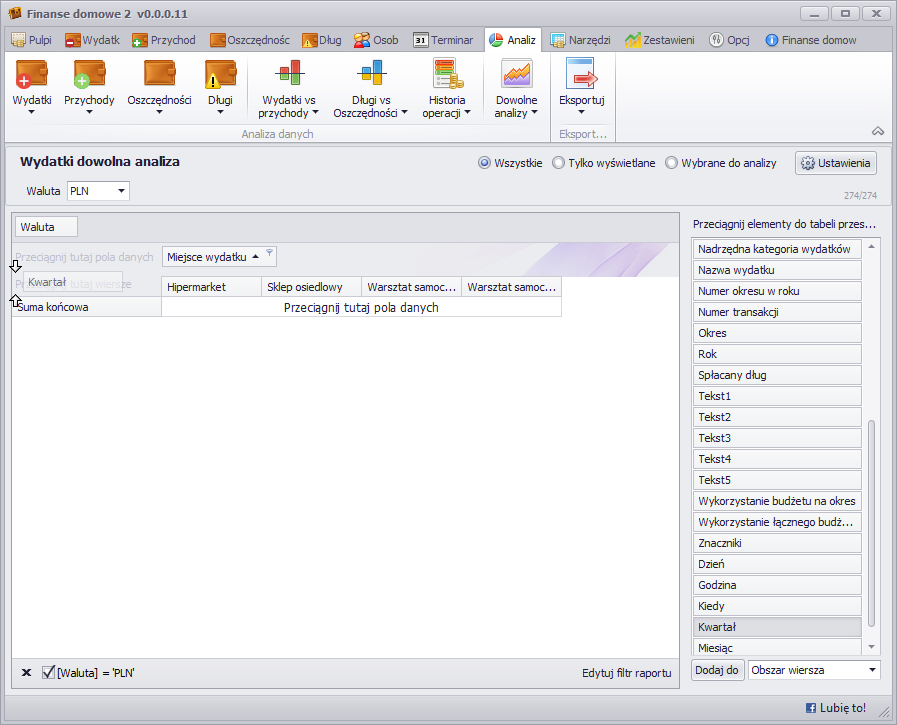This screenshot has height=725, width=897.
Task: Click the Eksportuj icon
Action: (581, 75)
